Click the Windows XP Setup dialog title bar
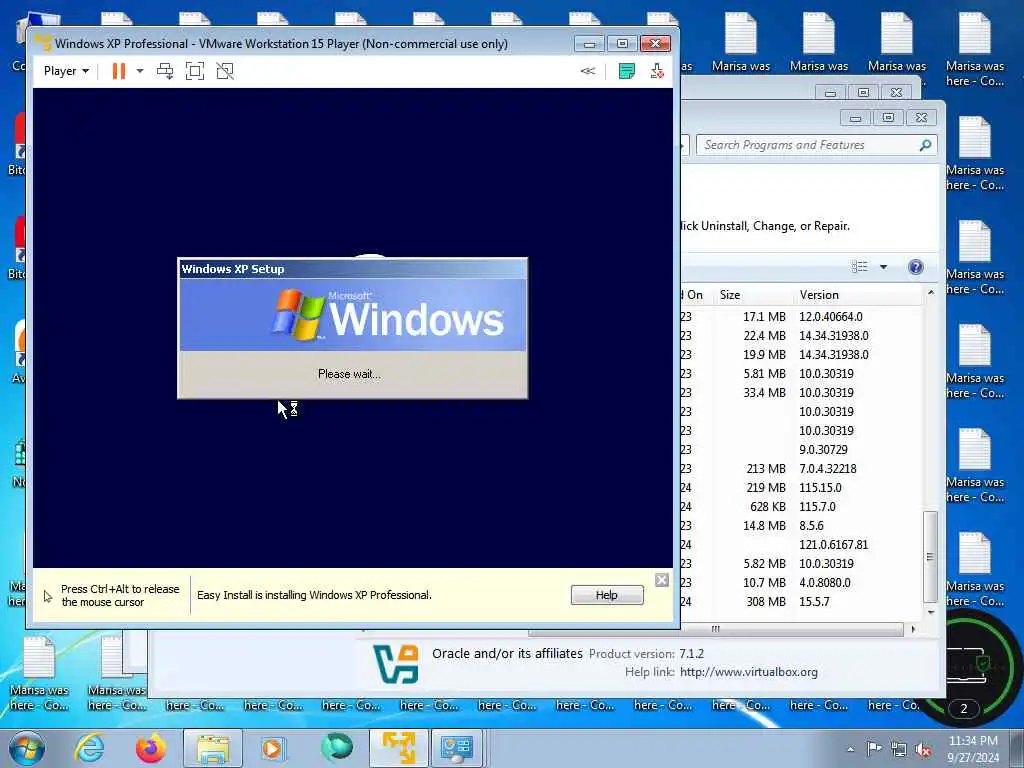The width and height of the screenshot is (1024, 768). [x=353, y=269]
